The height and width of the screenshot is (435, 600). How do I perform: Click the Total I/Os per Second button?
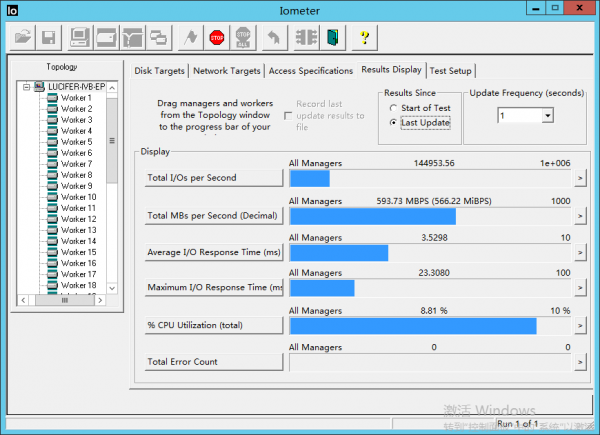click(214, 178)
